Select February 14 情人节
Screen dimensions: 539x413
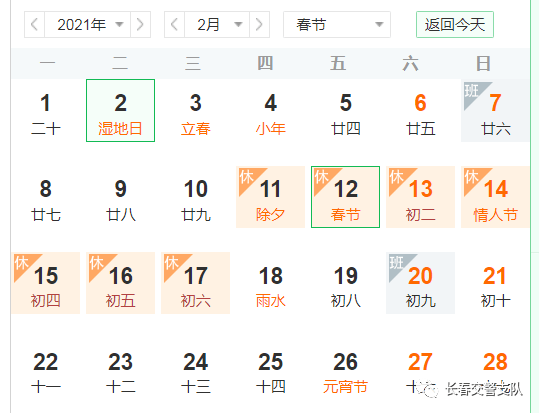click(495, 197)
